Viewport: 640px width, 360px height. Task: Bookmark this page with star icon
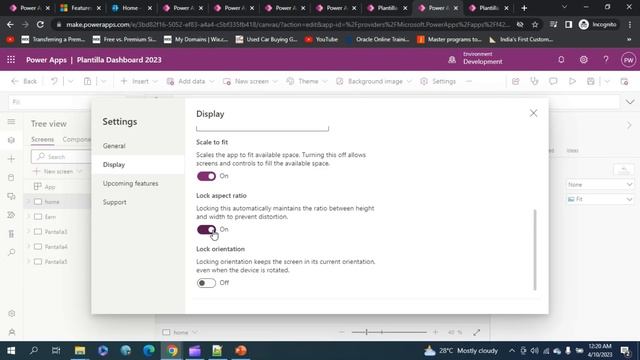click(x=535, y=24)
